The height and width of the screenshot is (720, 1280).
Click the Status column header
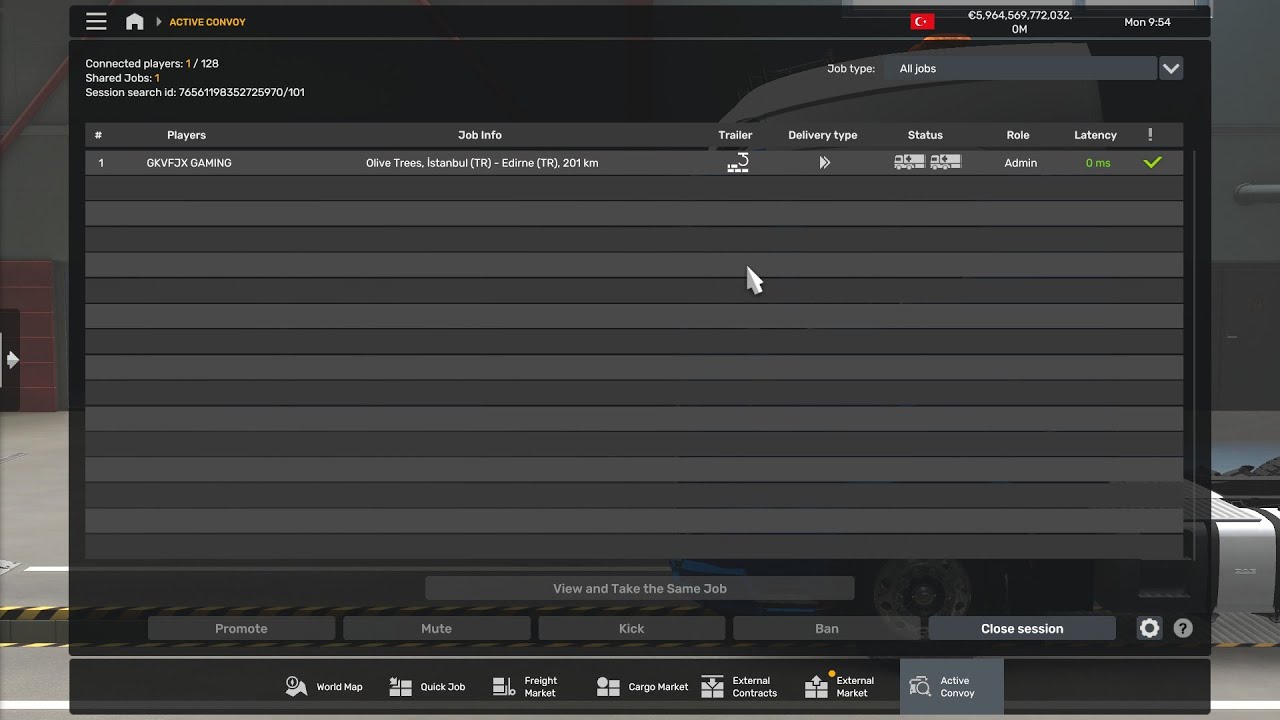[925, 135]
